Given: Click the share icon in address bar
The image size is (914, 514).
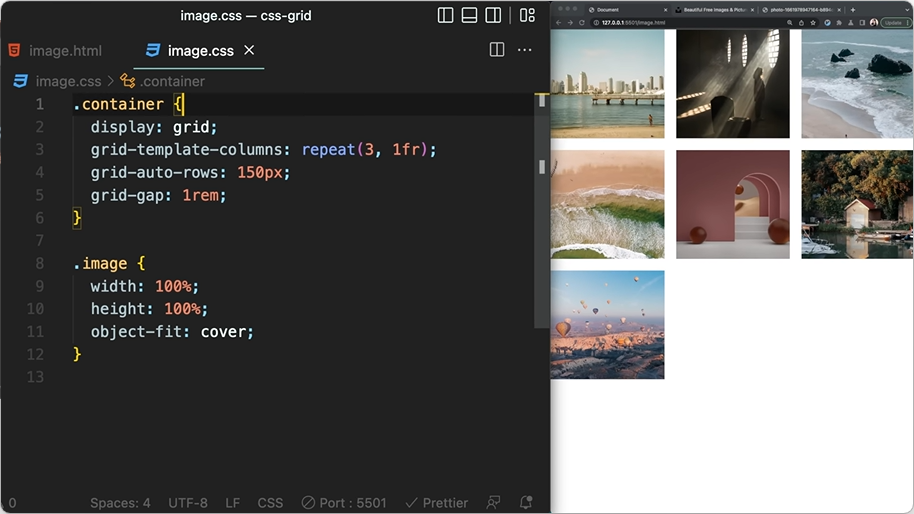Looking at the screenshot, I should (x=801, y=23).
